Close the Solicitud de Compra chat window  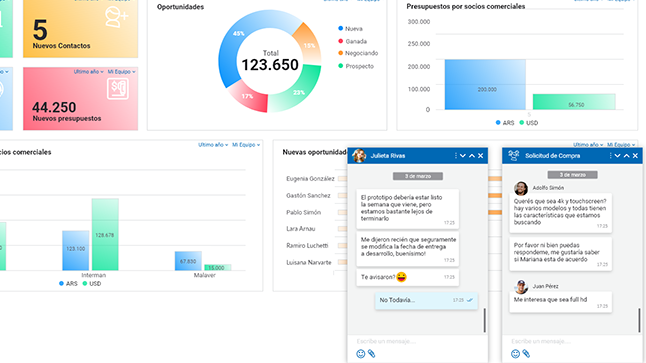coord(635,156)
